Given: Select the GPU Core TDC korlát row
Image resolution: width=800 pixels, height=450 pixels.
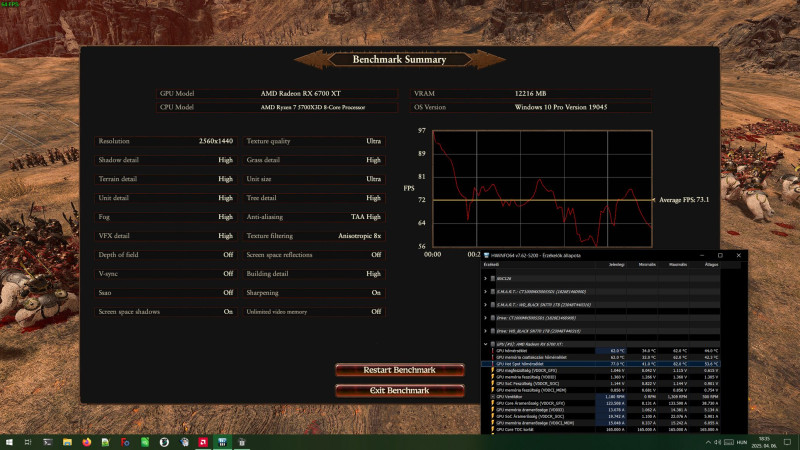Looking at the screenshot, I should 601,430.
